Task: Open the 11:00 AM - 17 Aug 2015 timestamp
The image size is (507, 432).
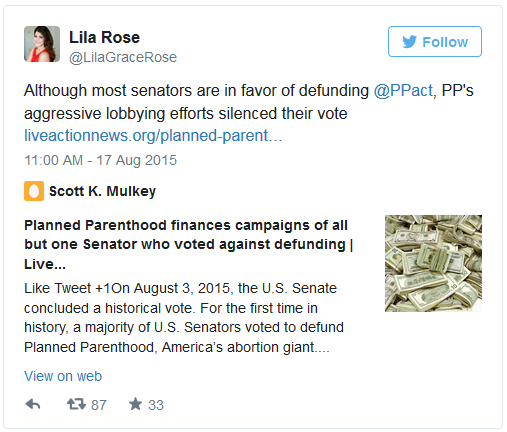Action: tap(100, 160)
